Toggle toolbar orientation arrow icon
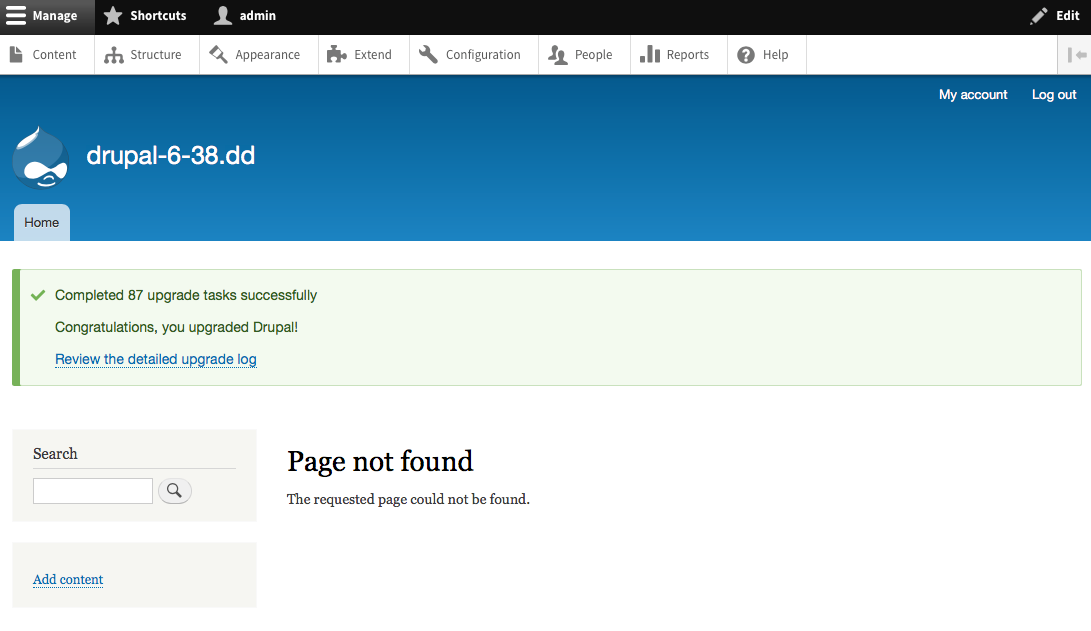 coord(1076,55)
